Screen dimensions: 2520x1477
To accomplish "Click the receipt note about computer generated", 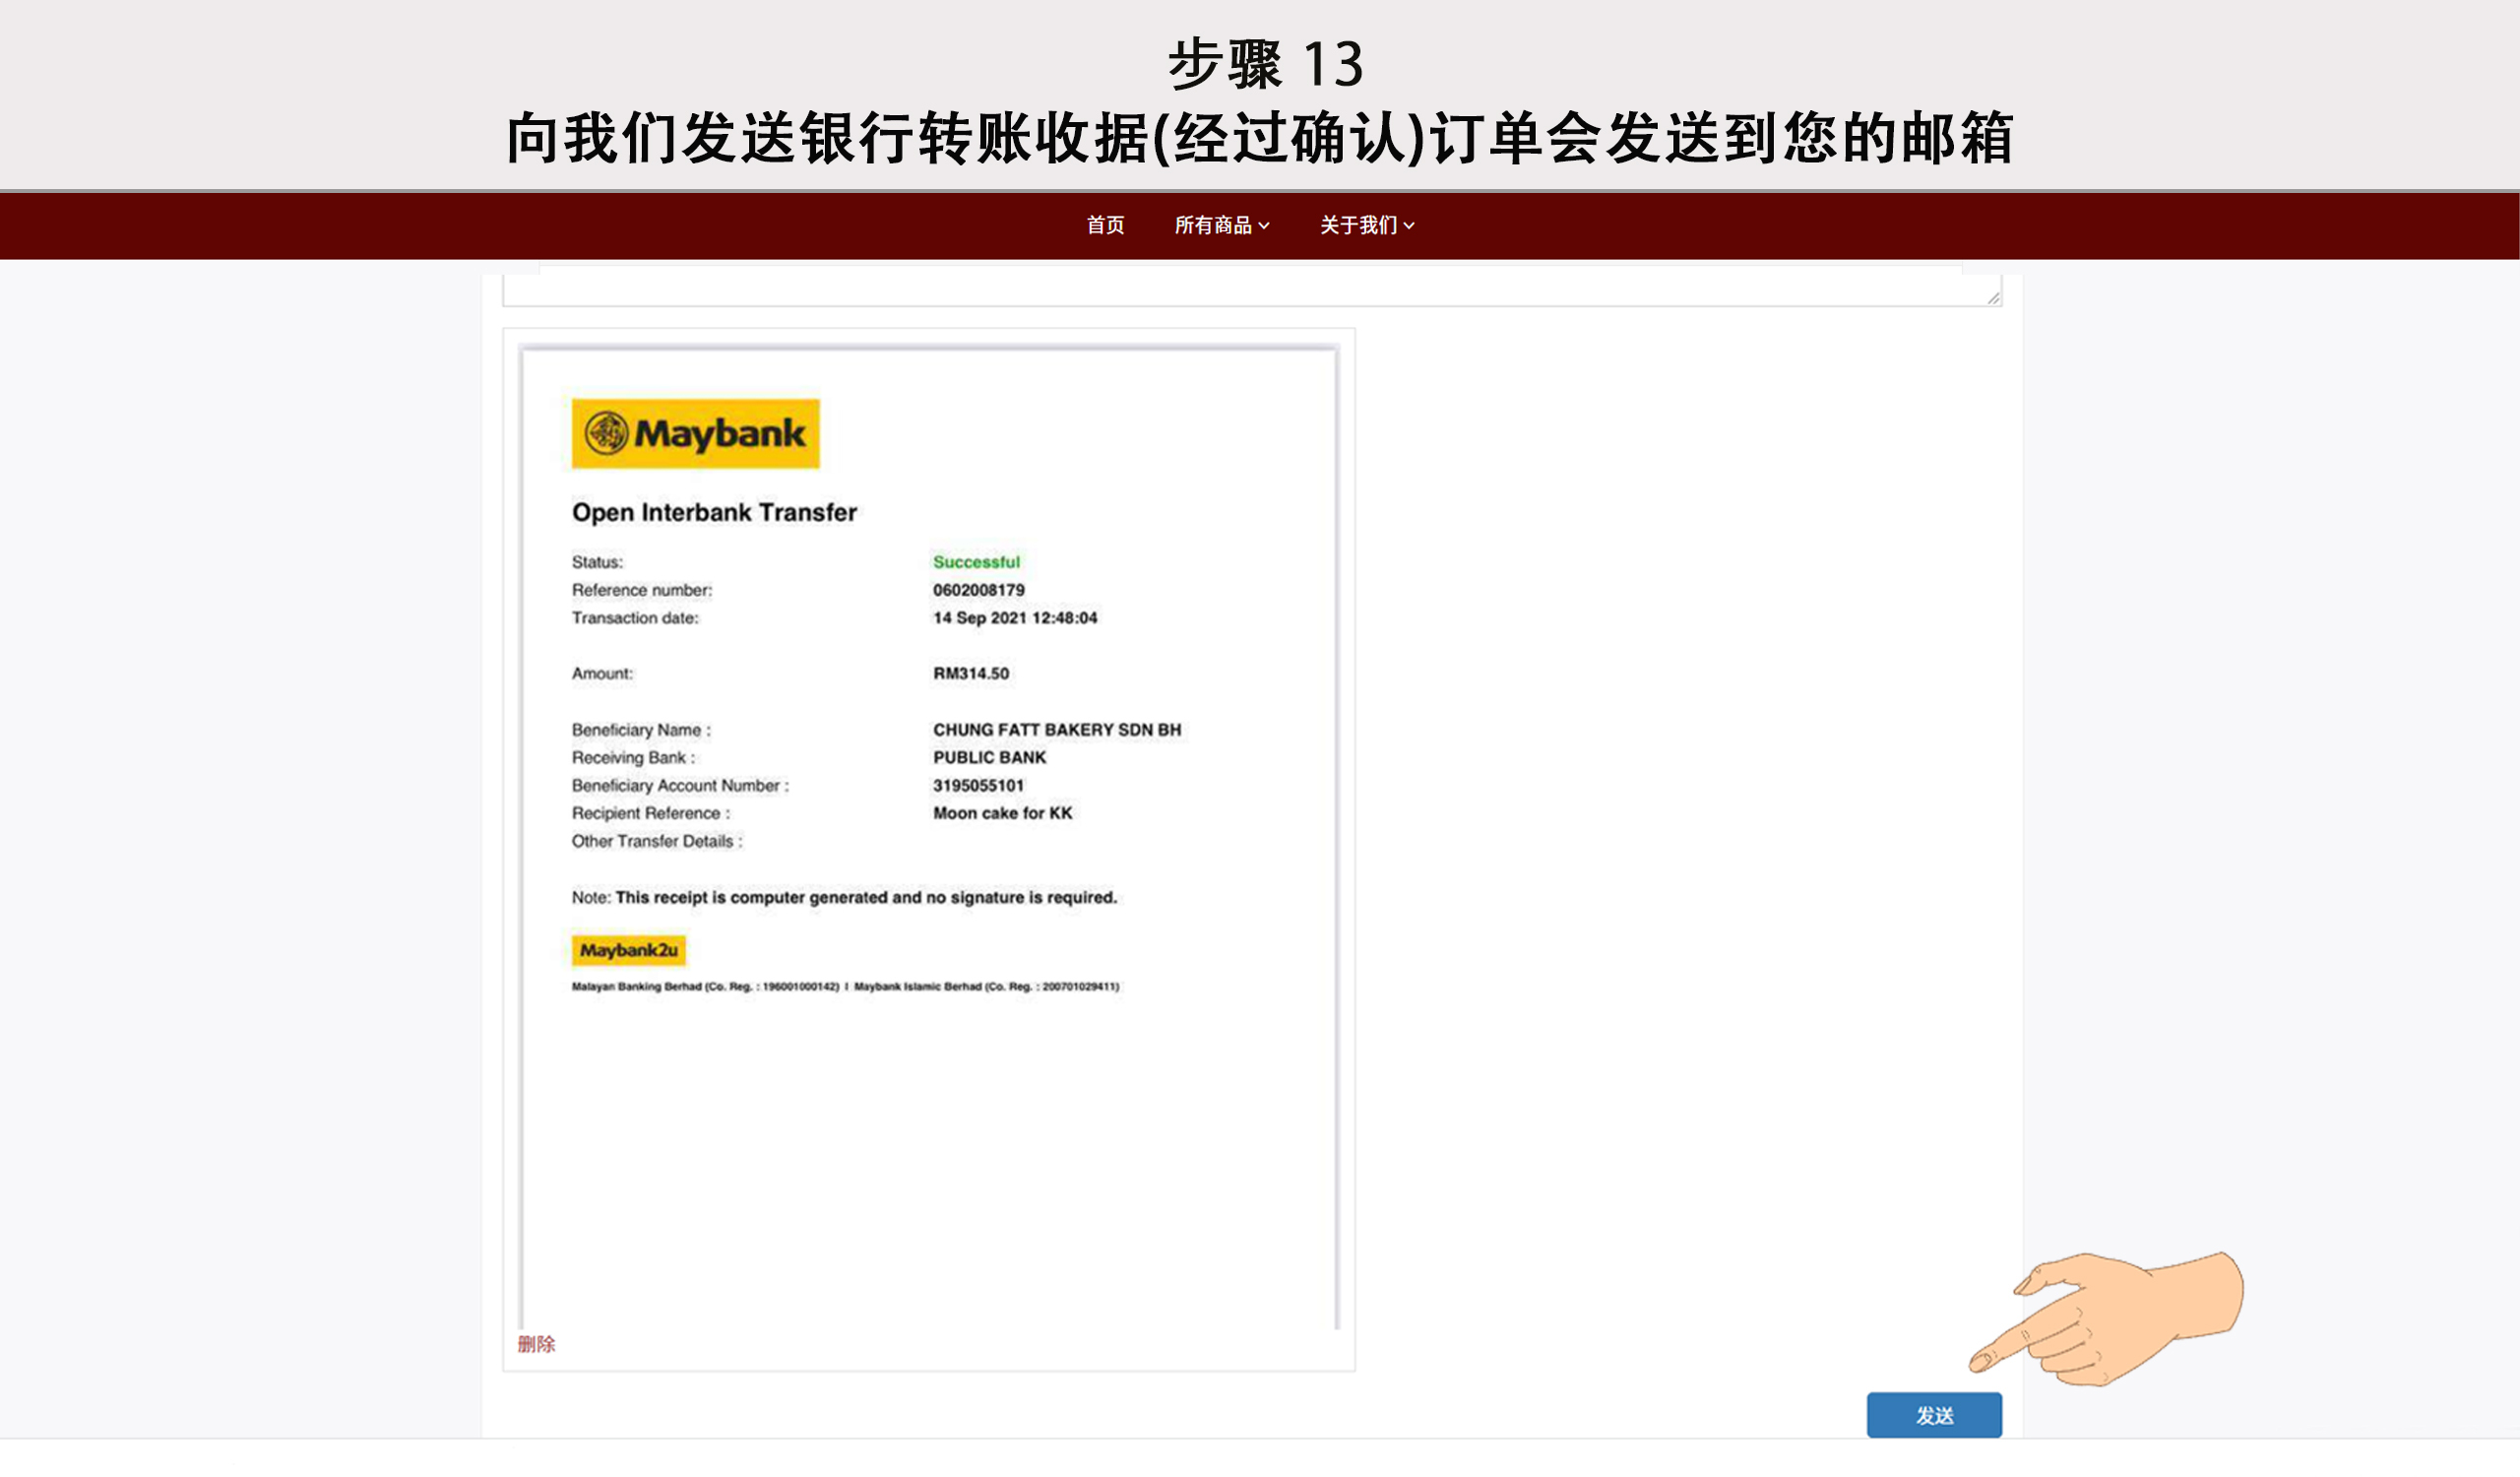I will tap(844, 897).
